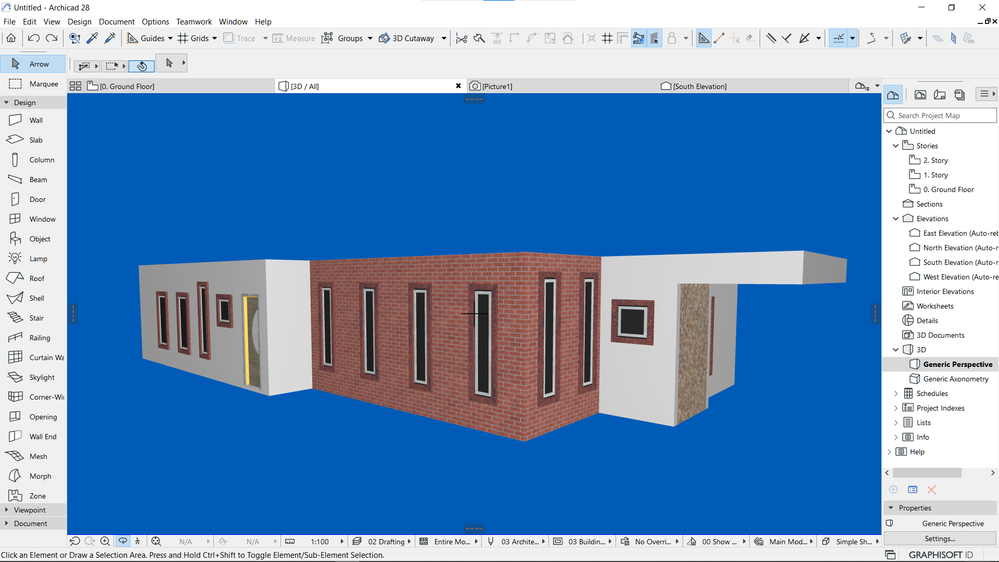Open the Teamwork menu
Image resolution: width=999 pixels, height=562 pixels.
(x=194, y=21)
